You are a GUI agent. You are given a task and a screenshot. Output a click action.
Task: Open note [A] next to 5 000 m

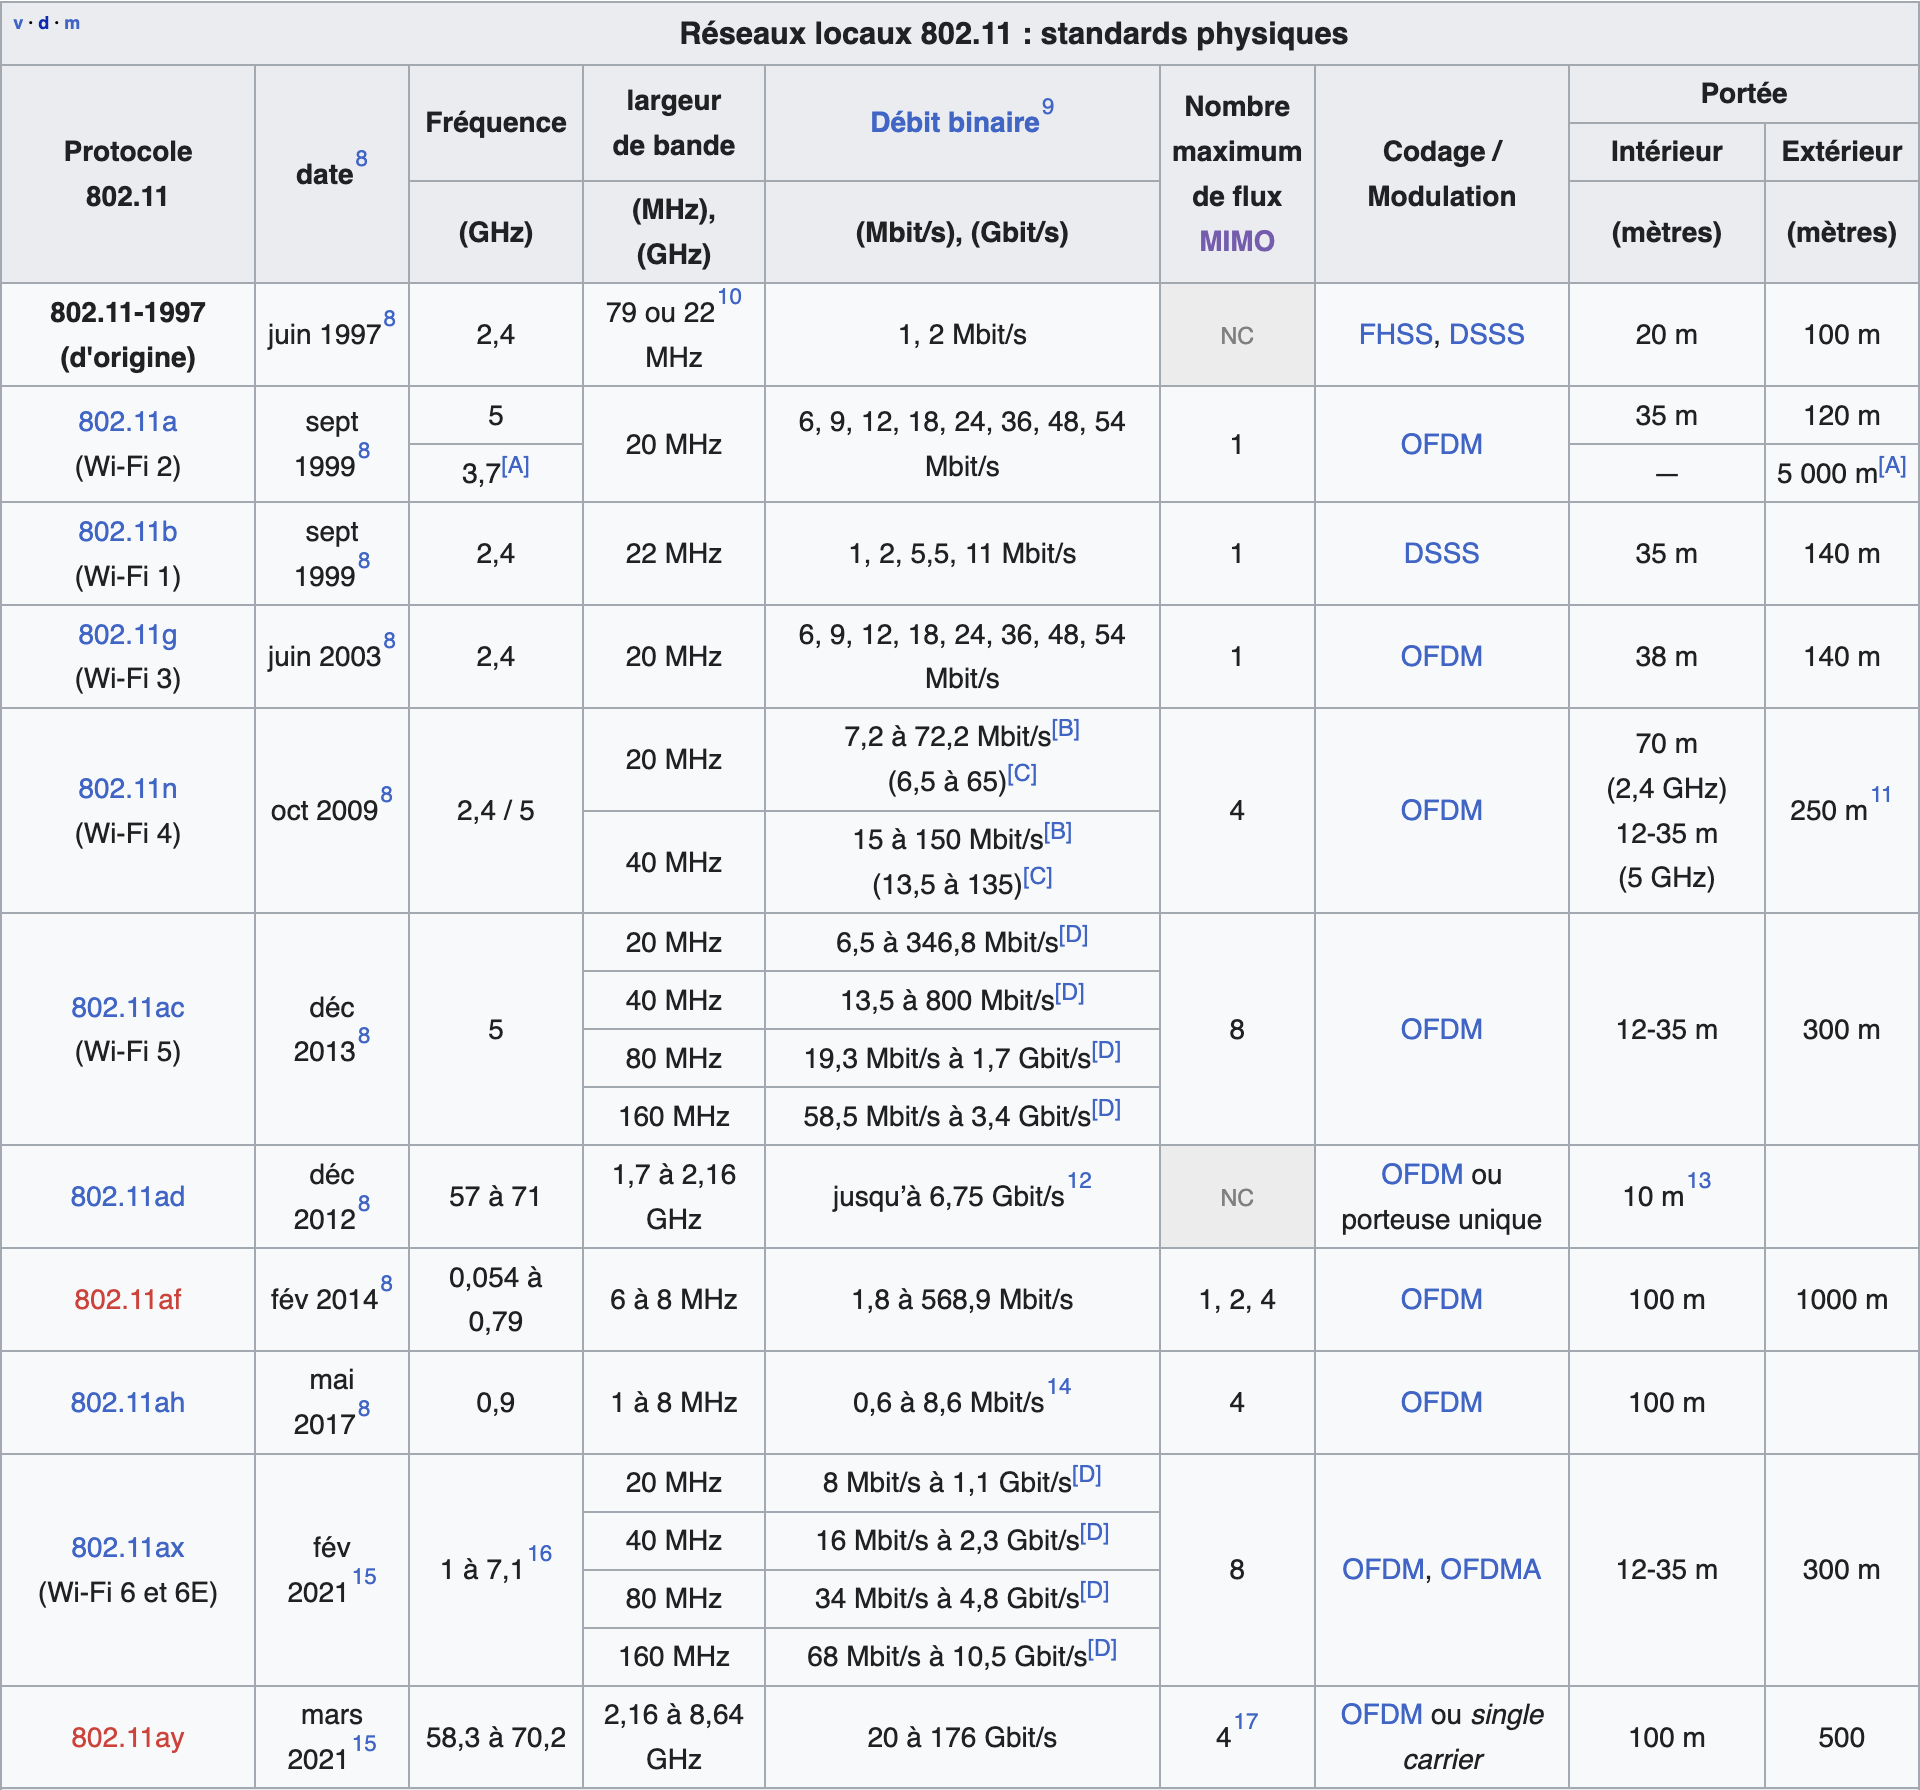point(1892,465)
